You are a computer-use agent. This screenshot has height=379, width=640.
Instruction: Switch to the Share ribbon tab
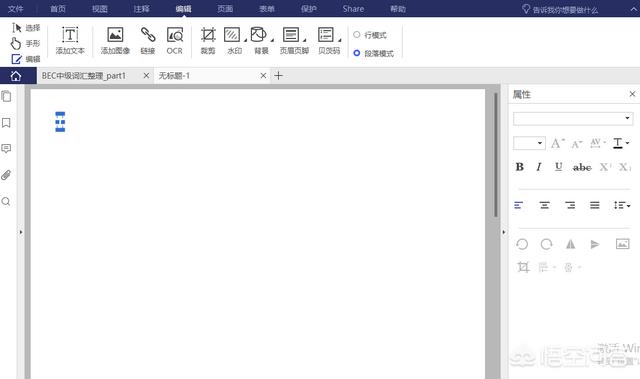(353, 9)
